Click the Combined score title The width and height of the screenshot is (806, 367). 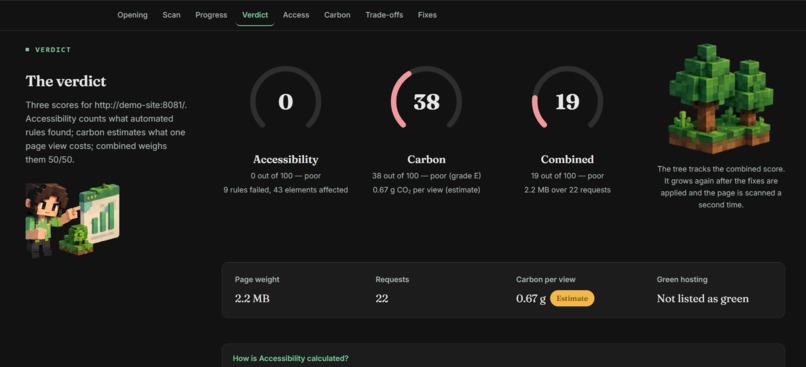point(567,159)
